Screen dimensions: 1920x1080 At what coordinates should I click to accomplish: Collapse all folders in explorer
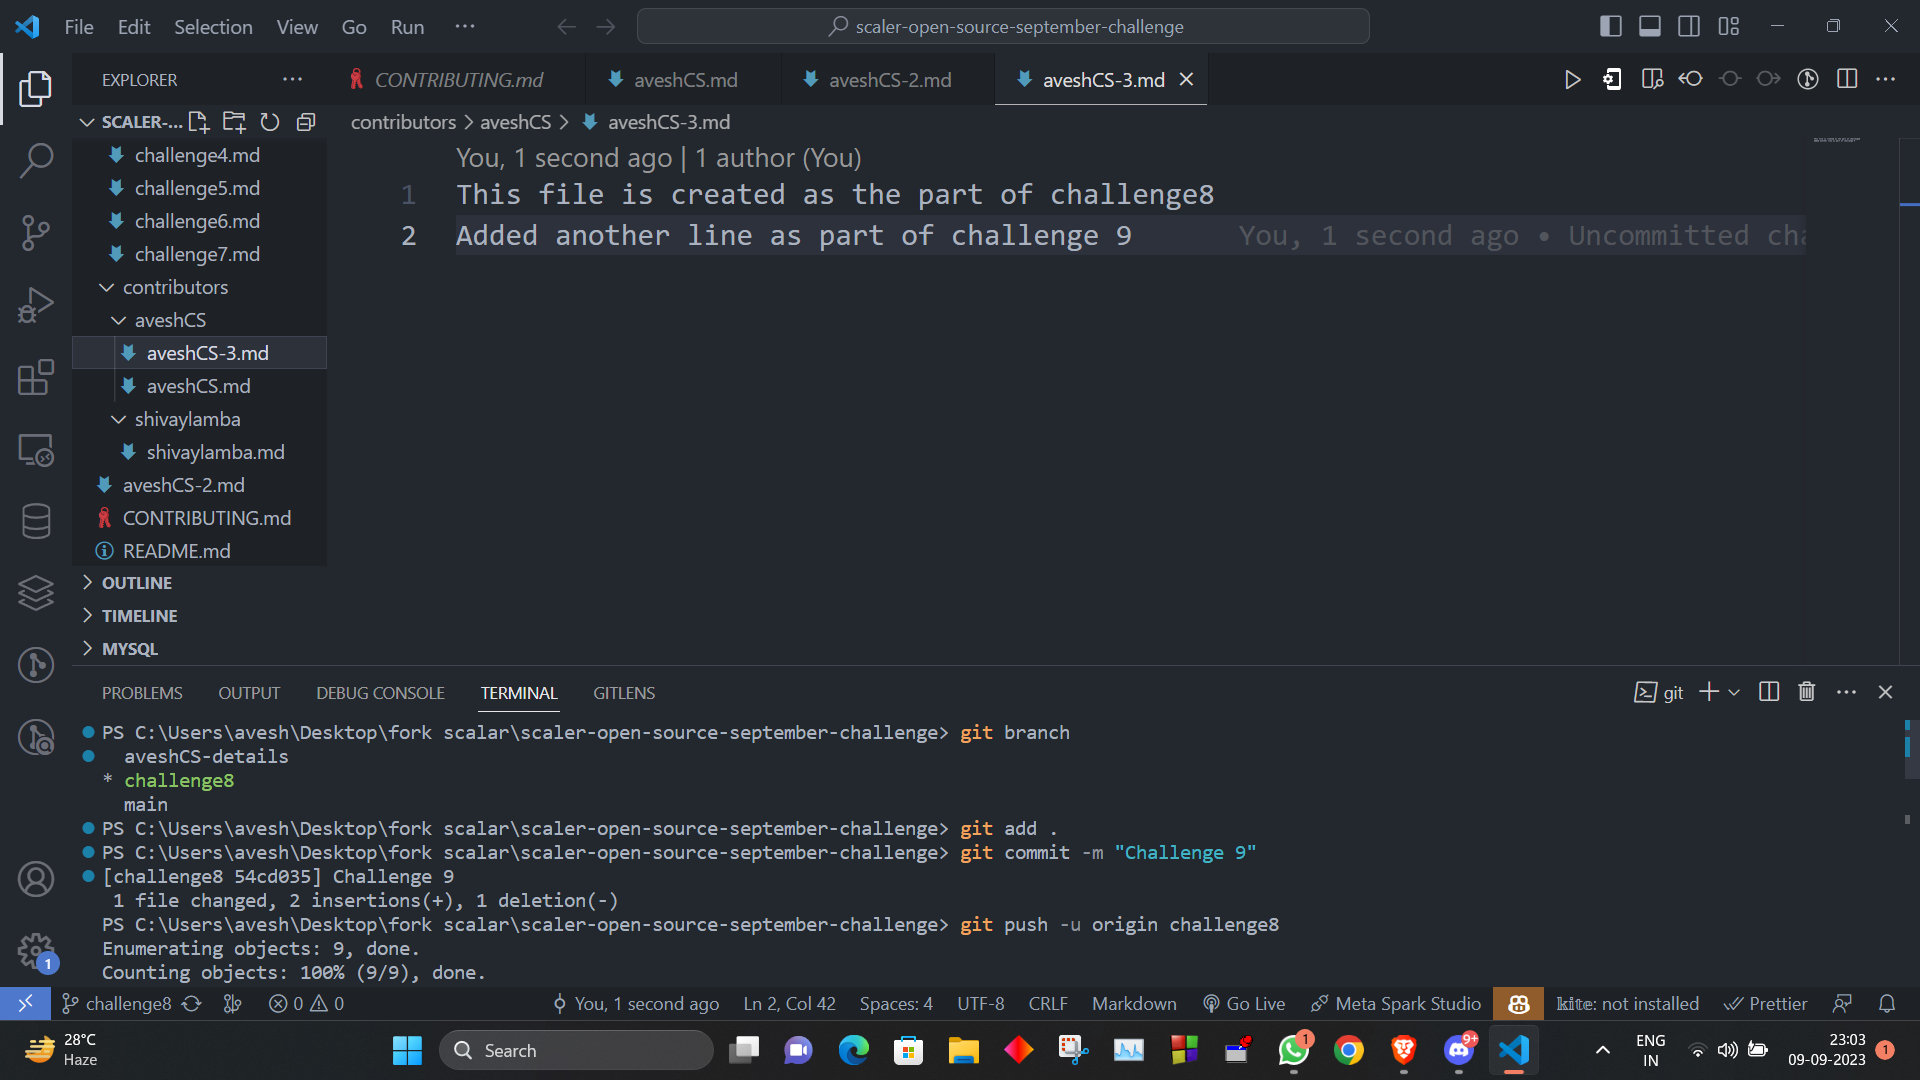point(306,122)
